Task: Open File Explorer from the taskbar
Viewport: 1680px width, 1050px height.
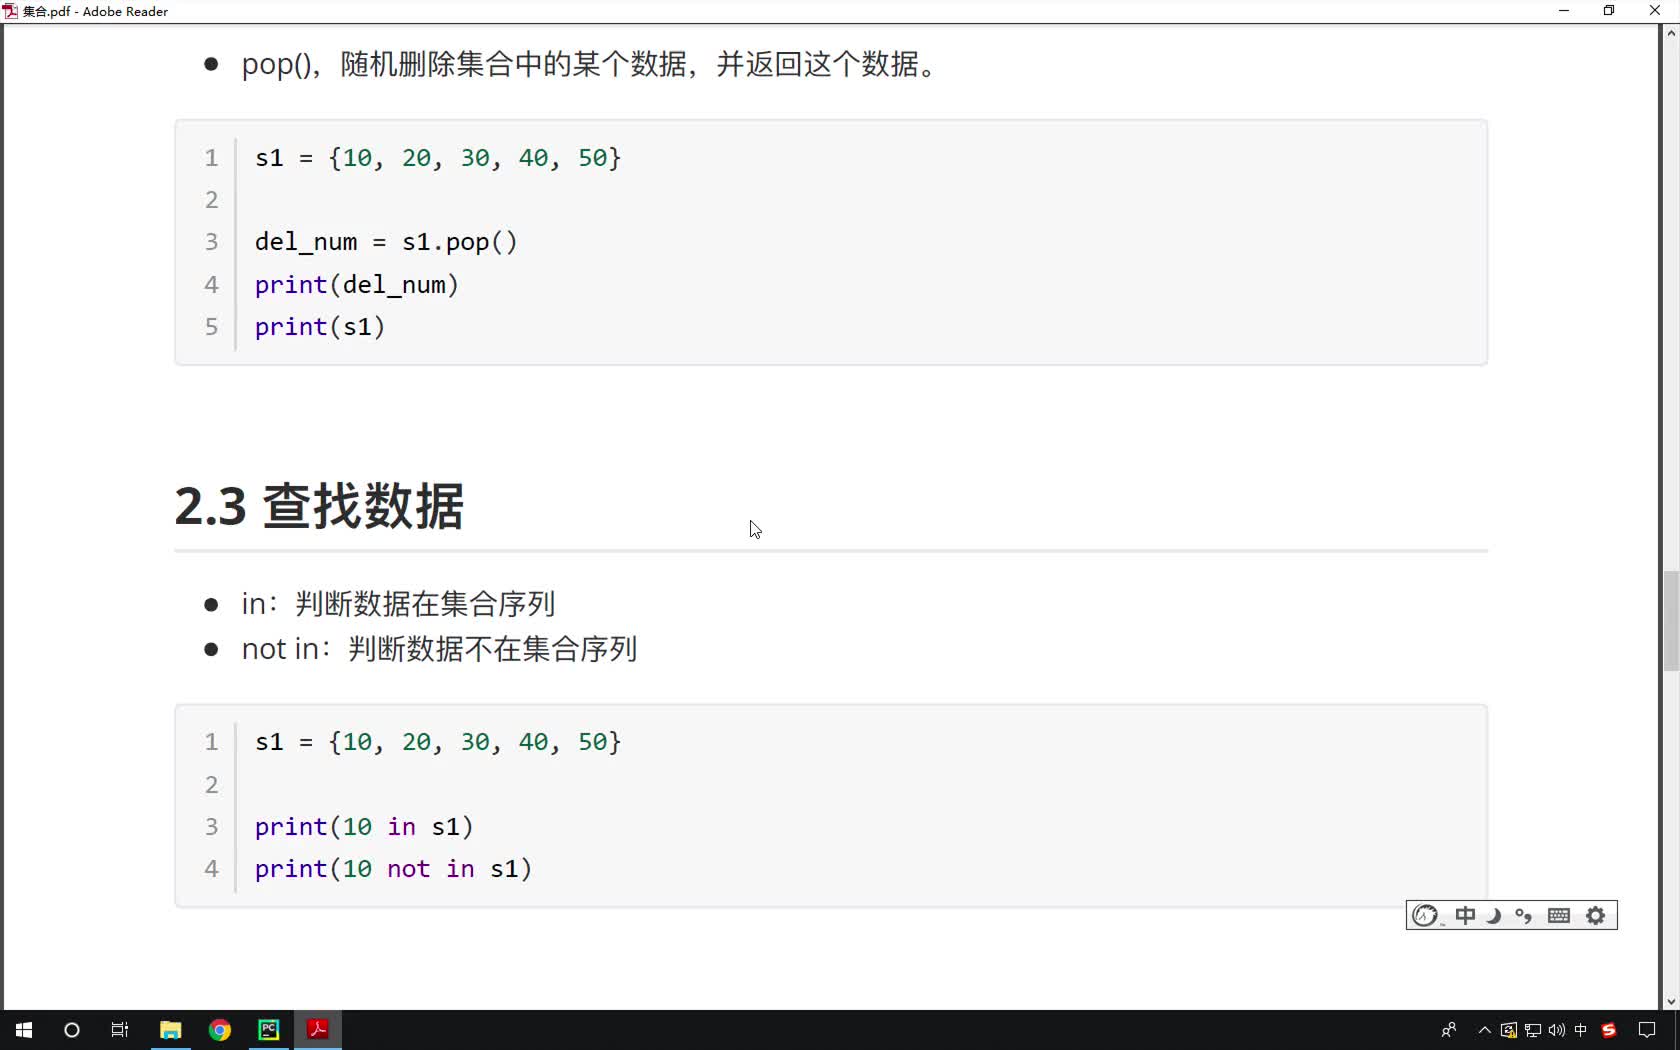Action: point(171,1030)
